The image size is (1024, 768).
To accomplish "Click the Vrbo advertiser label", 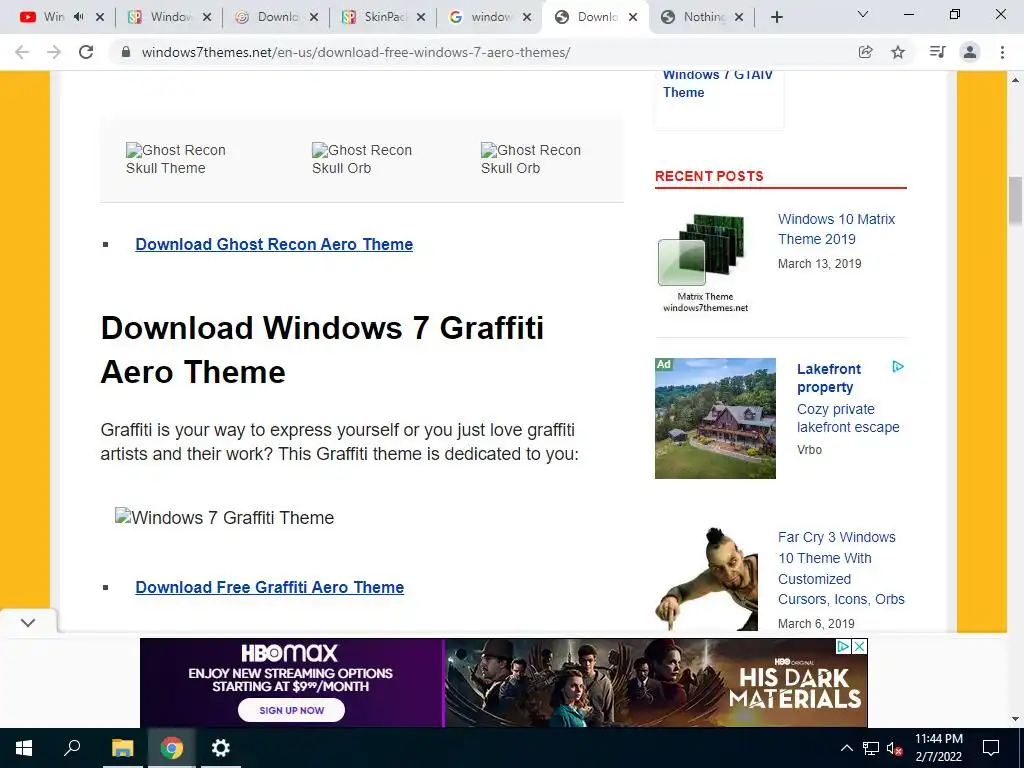I will 809,449.
